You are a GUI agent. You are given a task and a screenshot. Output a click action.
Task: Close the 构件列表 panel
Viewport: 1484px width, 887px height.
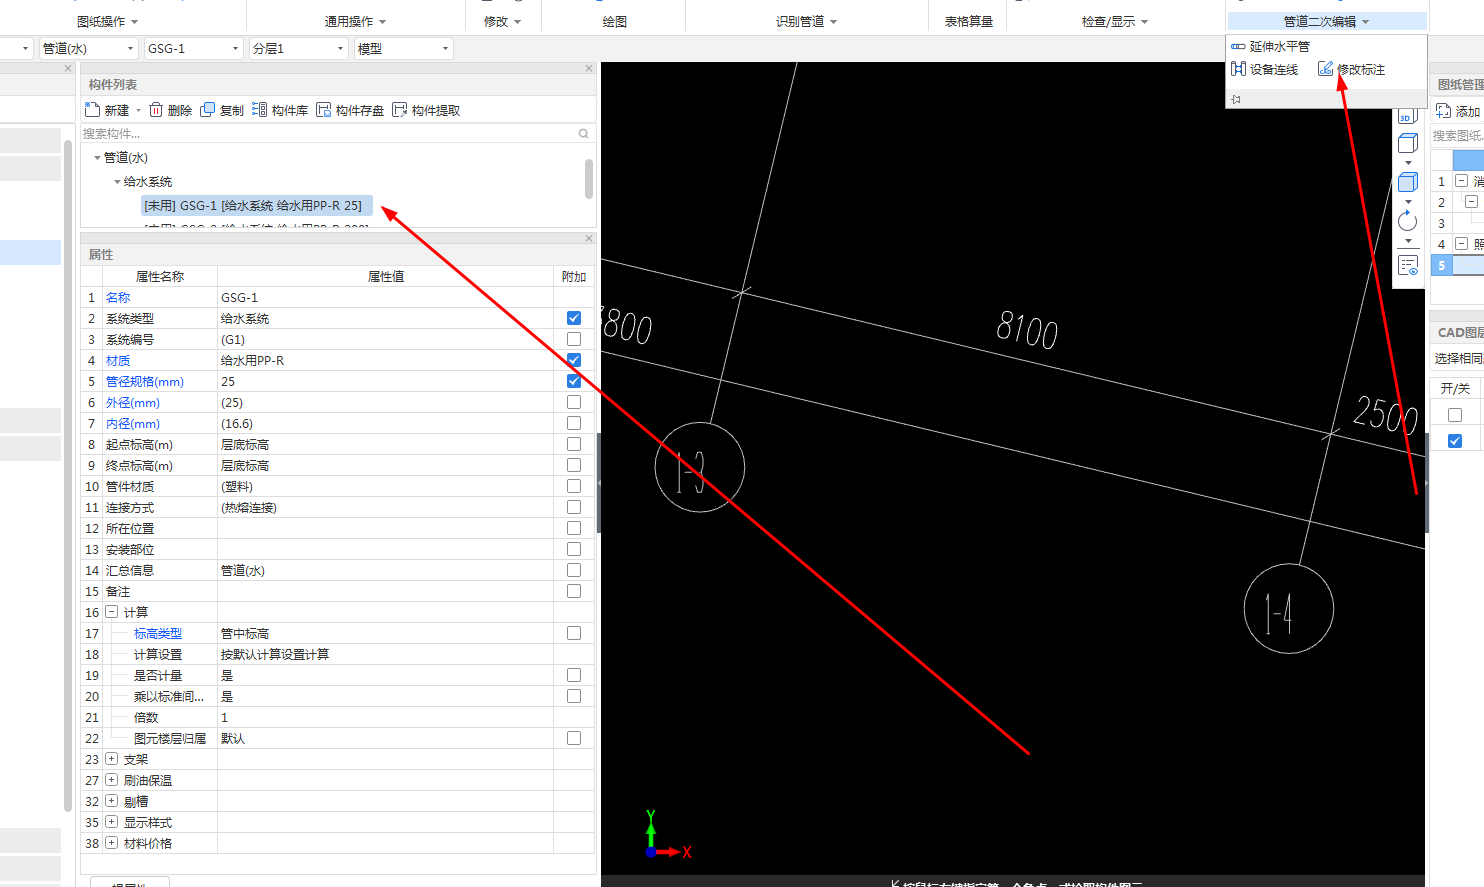tap(589, 69)
